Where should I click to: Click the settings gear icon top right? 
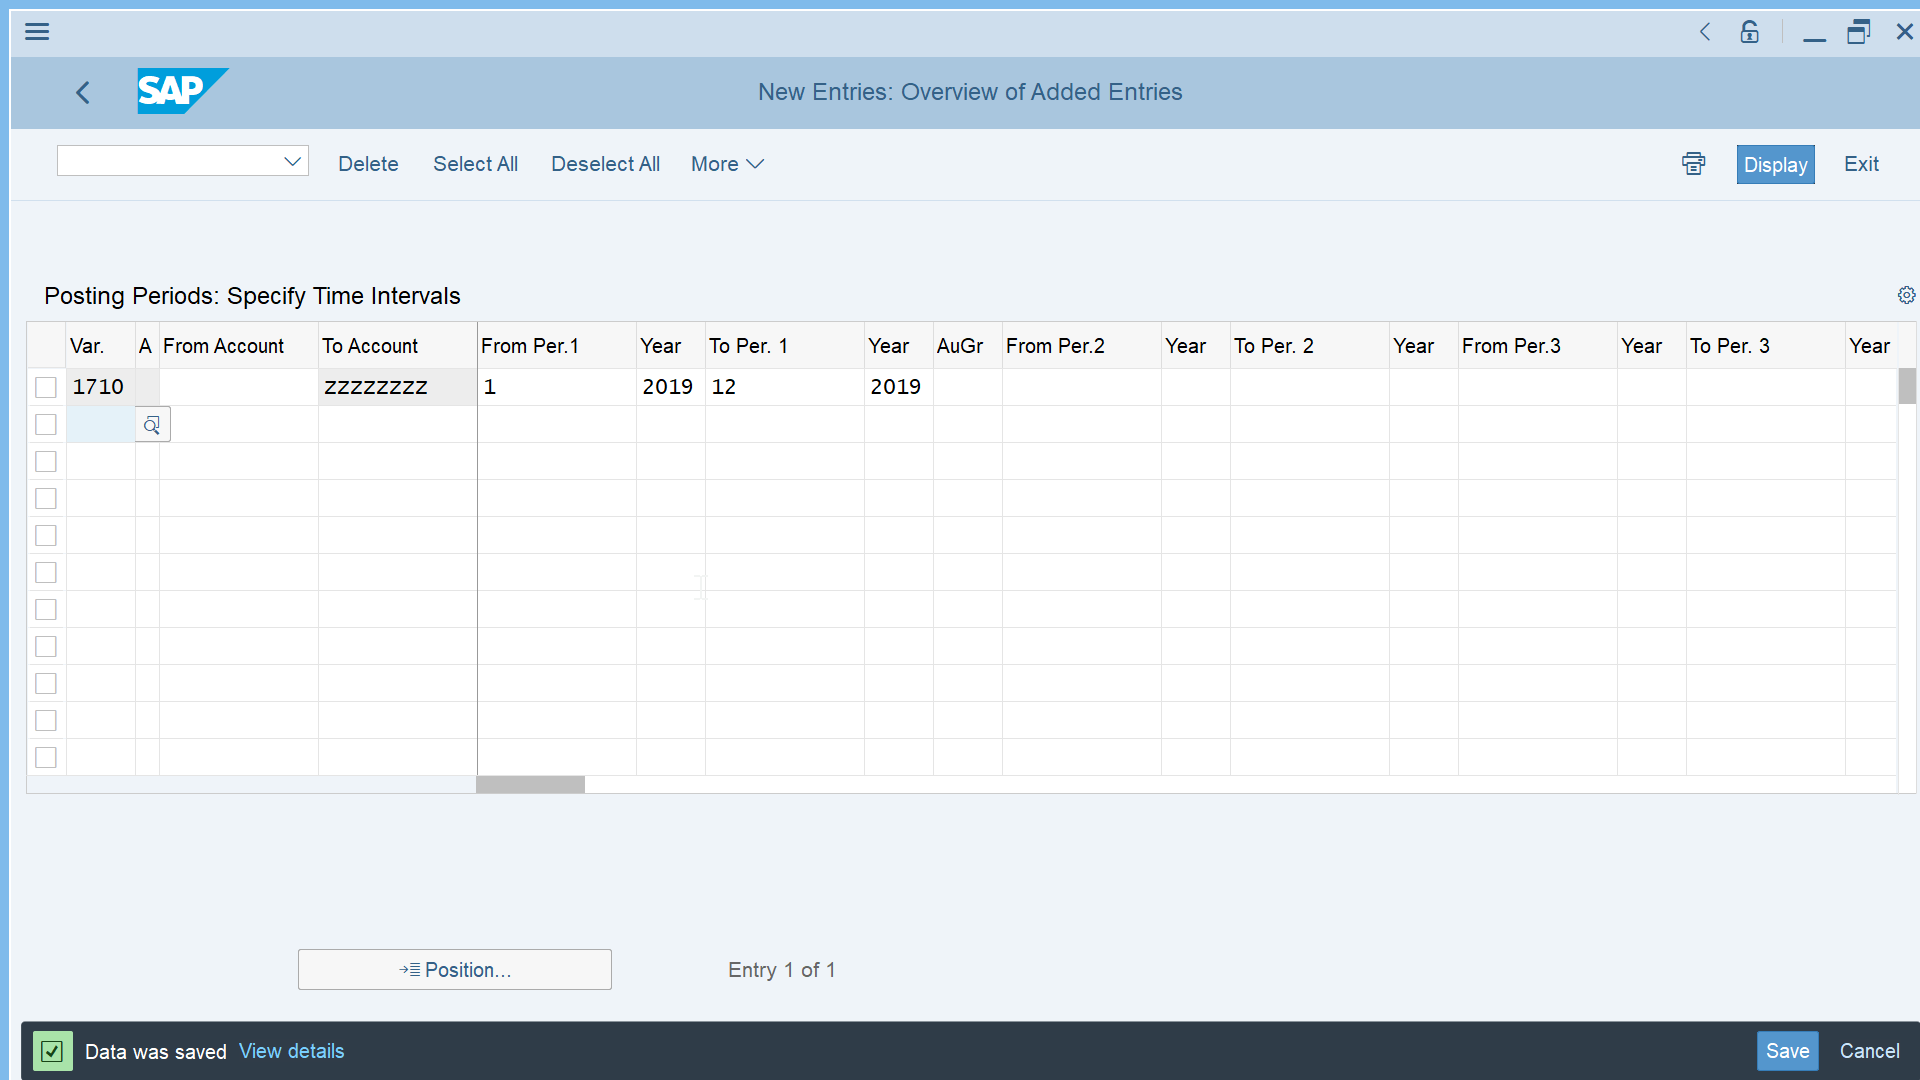[1907, 295]
